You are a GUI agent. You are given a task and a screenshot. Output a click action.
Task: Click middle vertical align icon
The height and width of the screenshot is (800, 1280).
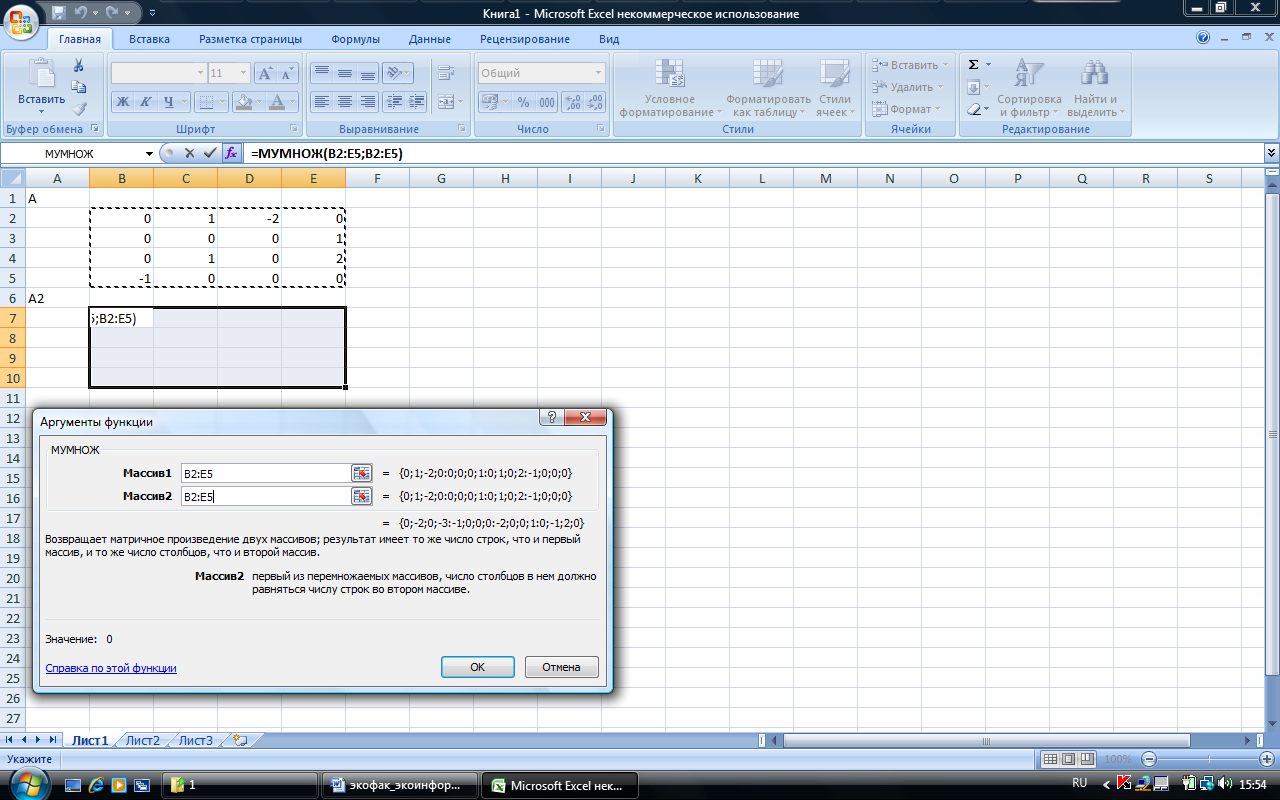point(344,73)
